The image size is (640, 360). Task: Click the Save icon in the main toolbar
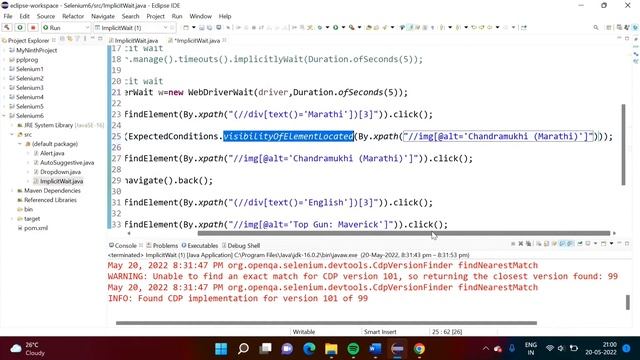point(202,27)
